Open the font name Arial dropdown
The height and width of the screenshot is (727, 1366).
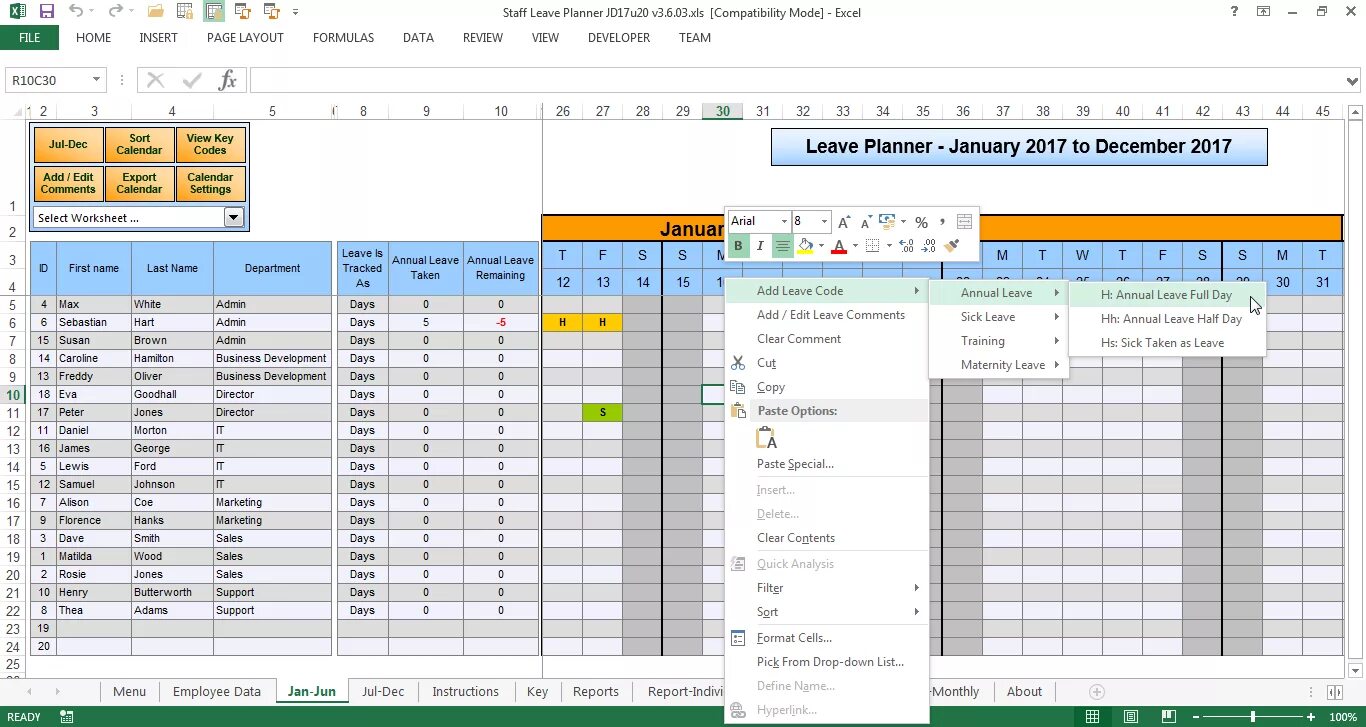click(783, 222)
